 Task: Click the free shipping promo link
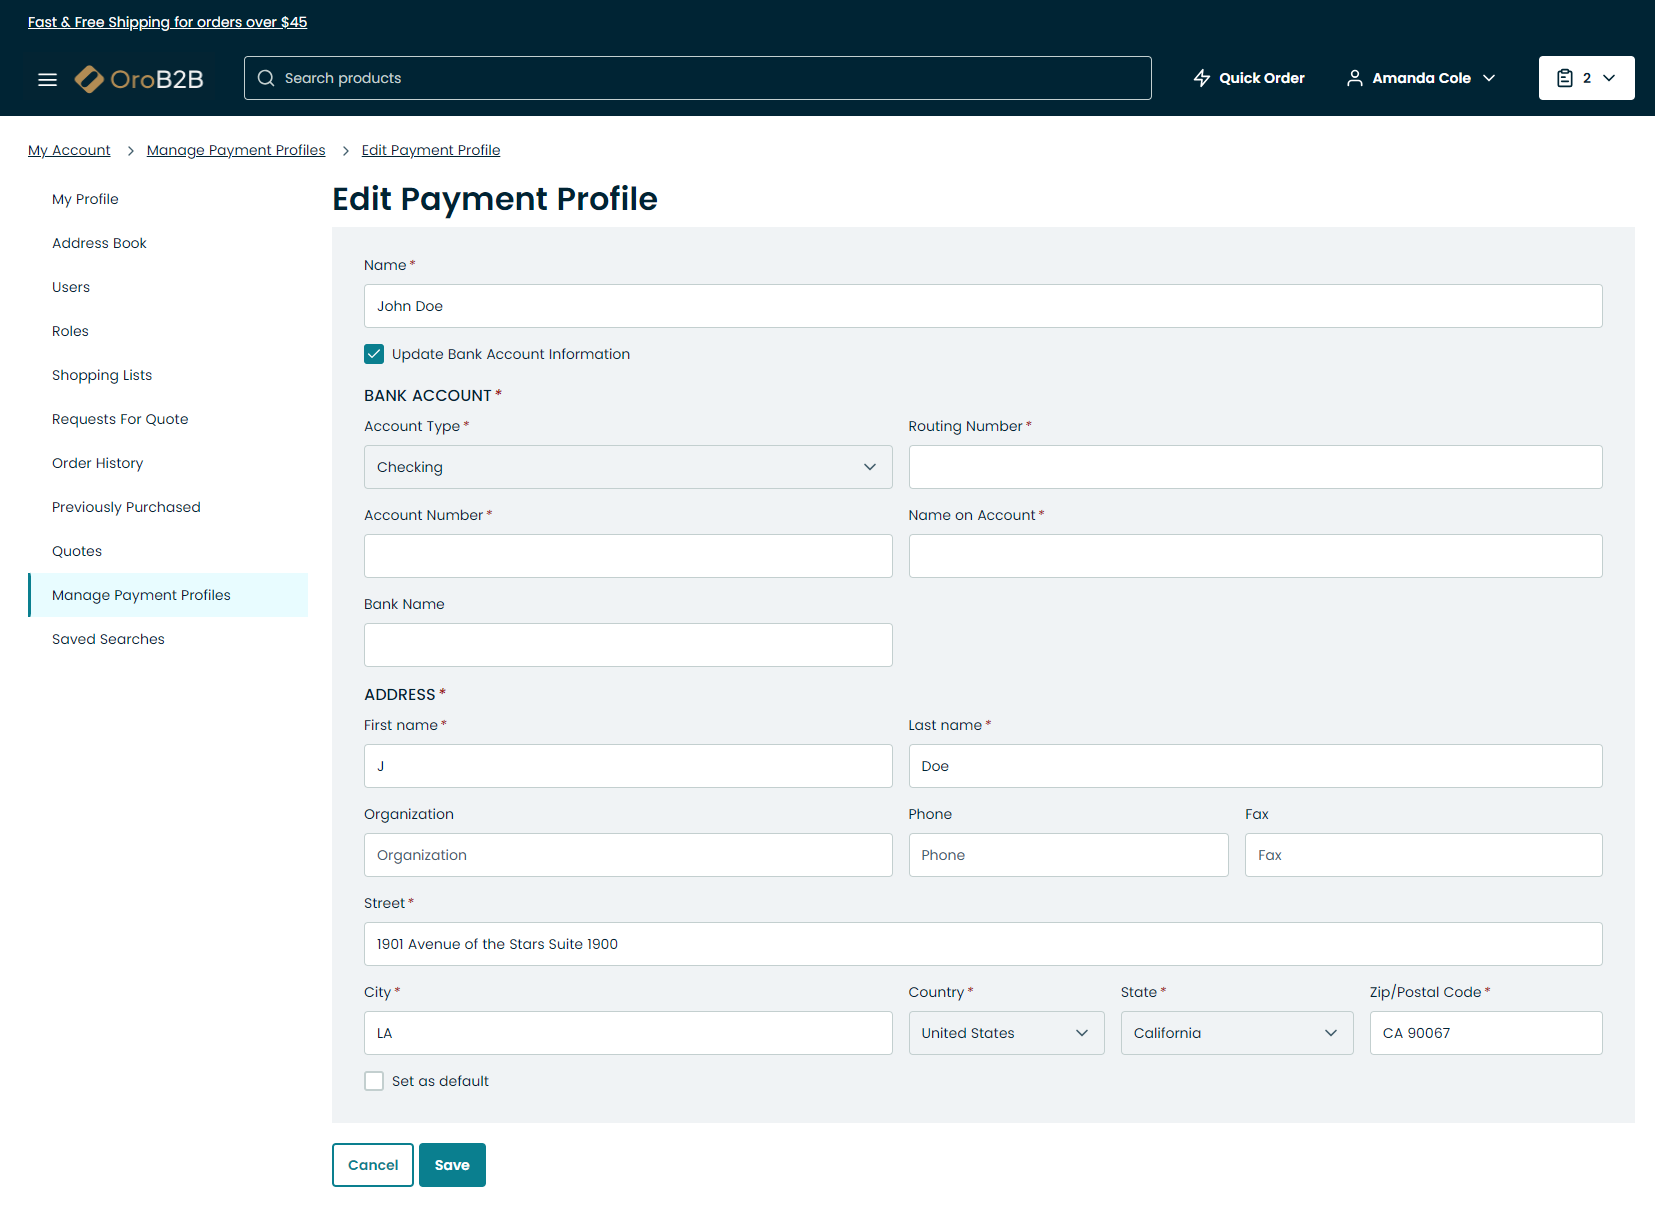167,22
